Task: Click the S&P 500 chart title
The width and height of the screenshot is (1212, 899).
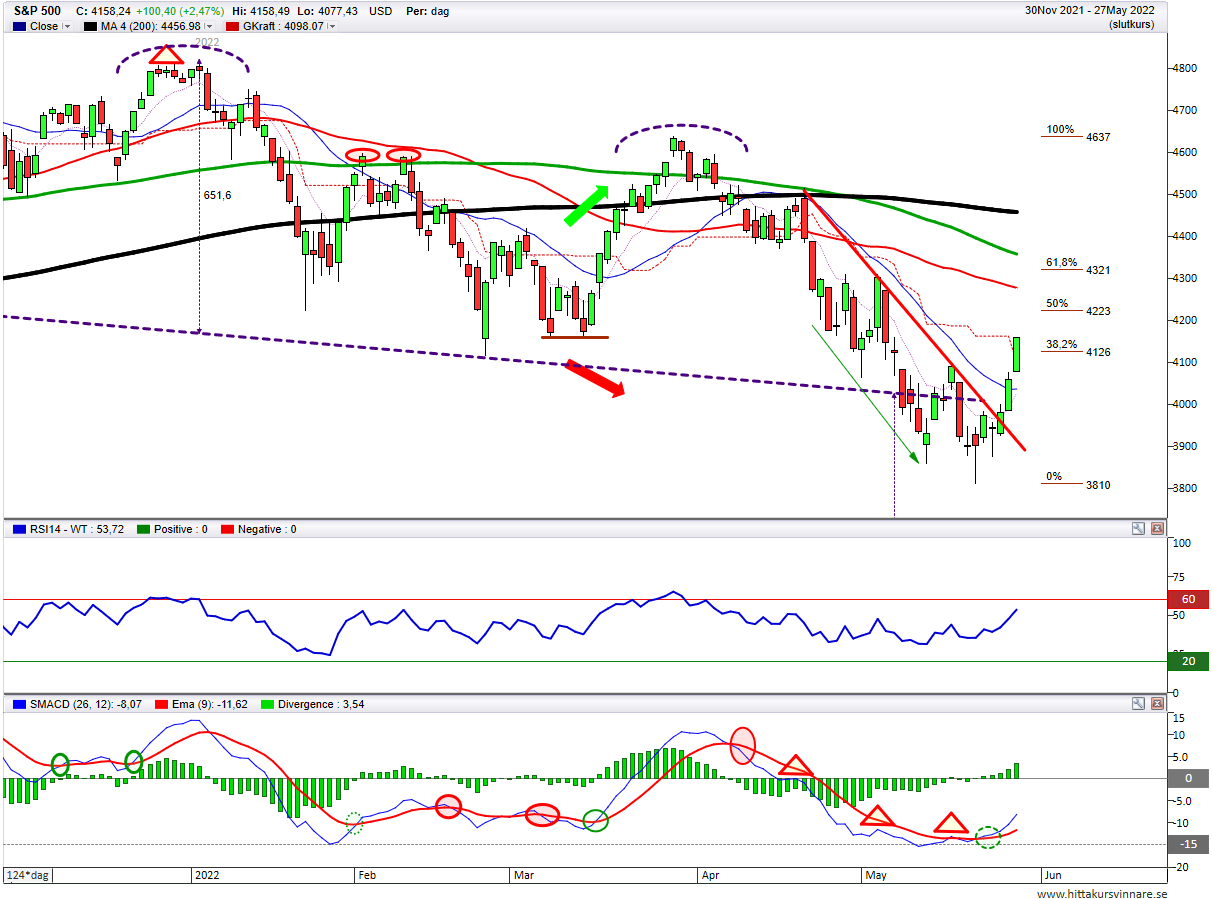Action: 35,11
